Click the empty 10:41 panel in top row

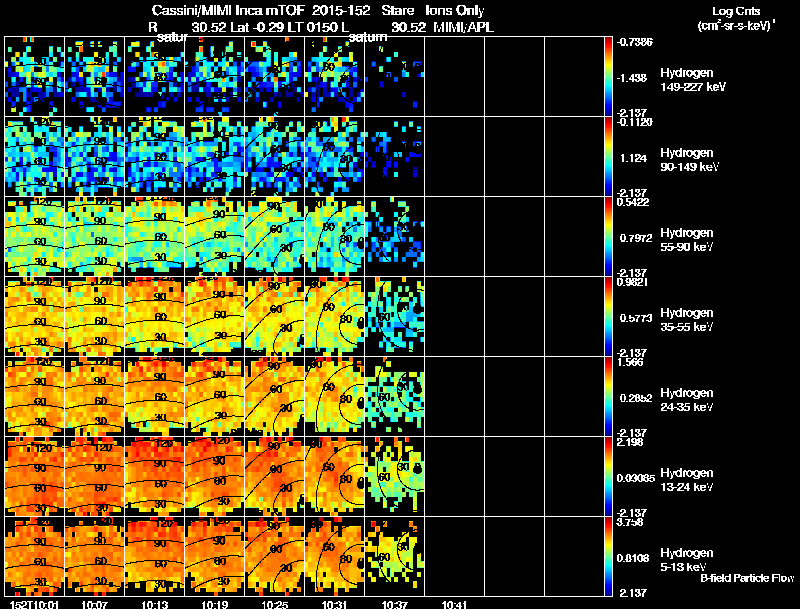coord(455,77)
